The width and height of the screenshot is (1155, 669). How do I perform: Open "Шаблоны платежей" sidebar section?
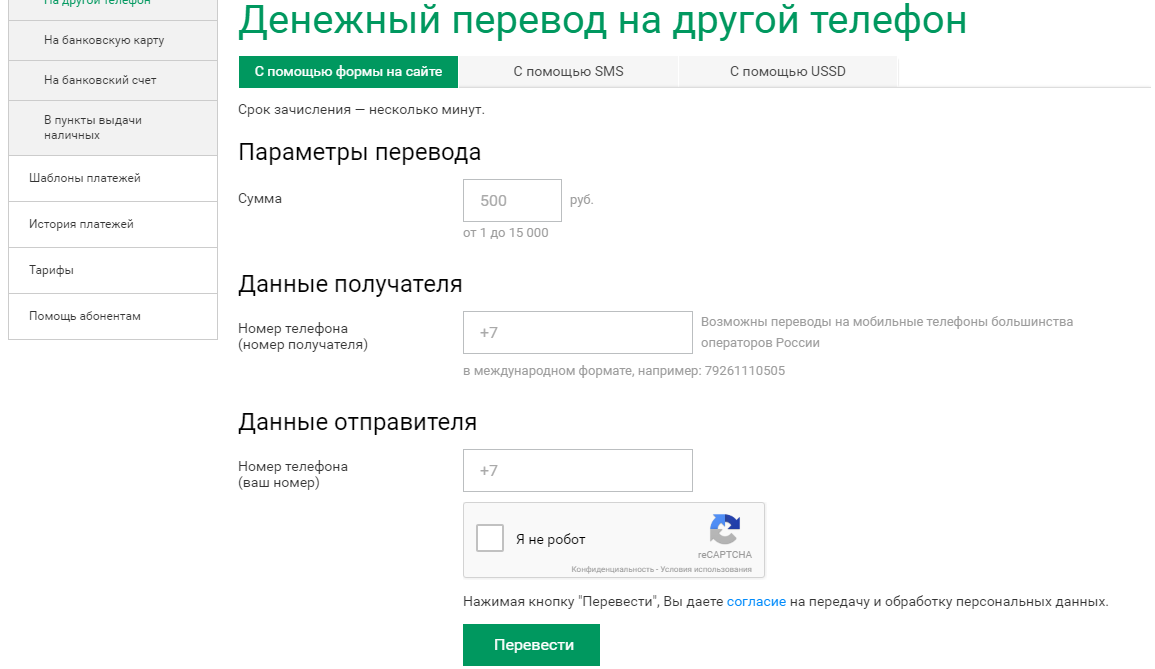113,178
